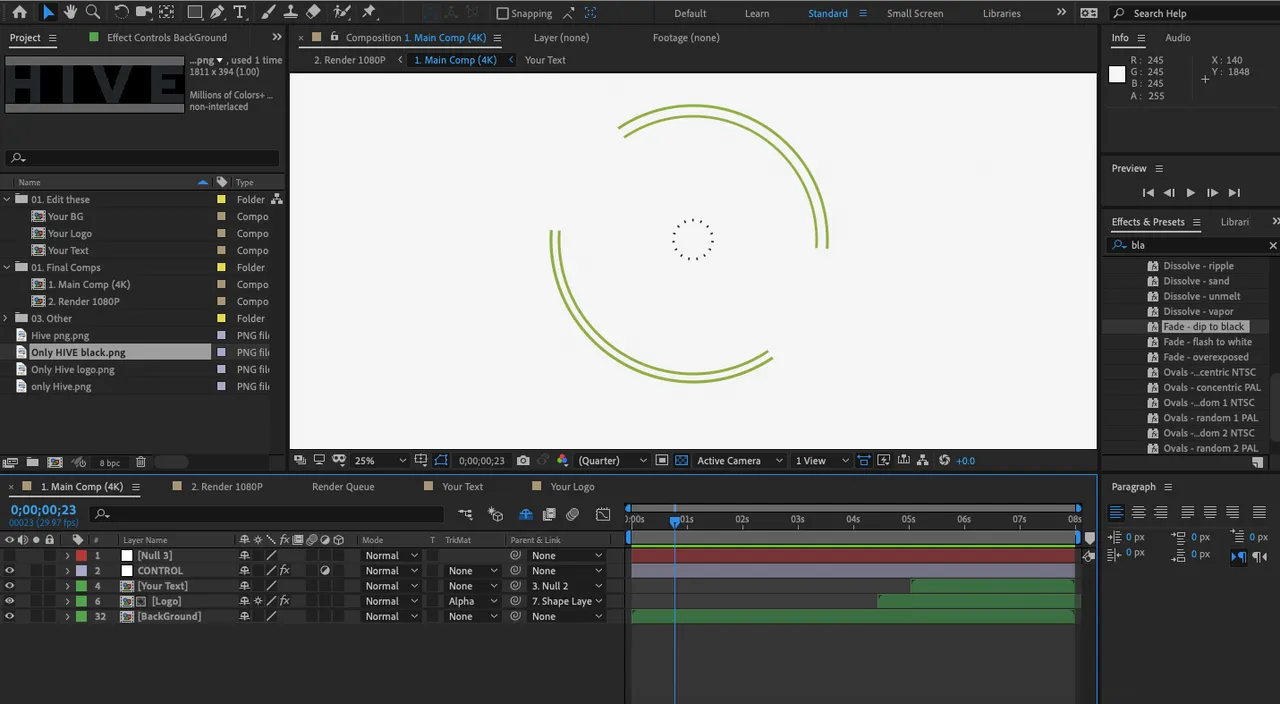The image size is (1280, 704).
Task: Open the Your Logo timeline tab
Action: click(572, 487)
